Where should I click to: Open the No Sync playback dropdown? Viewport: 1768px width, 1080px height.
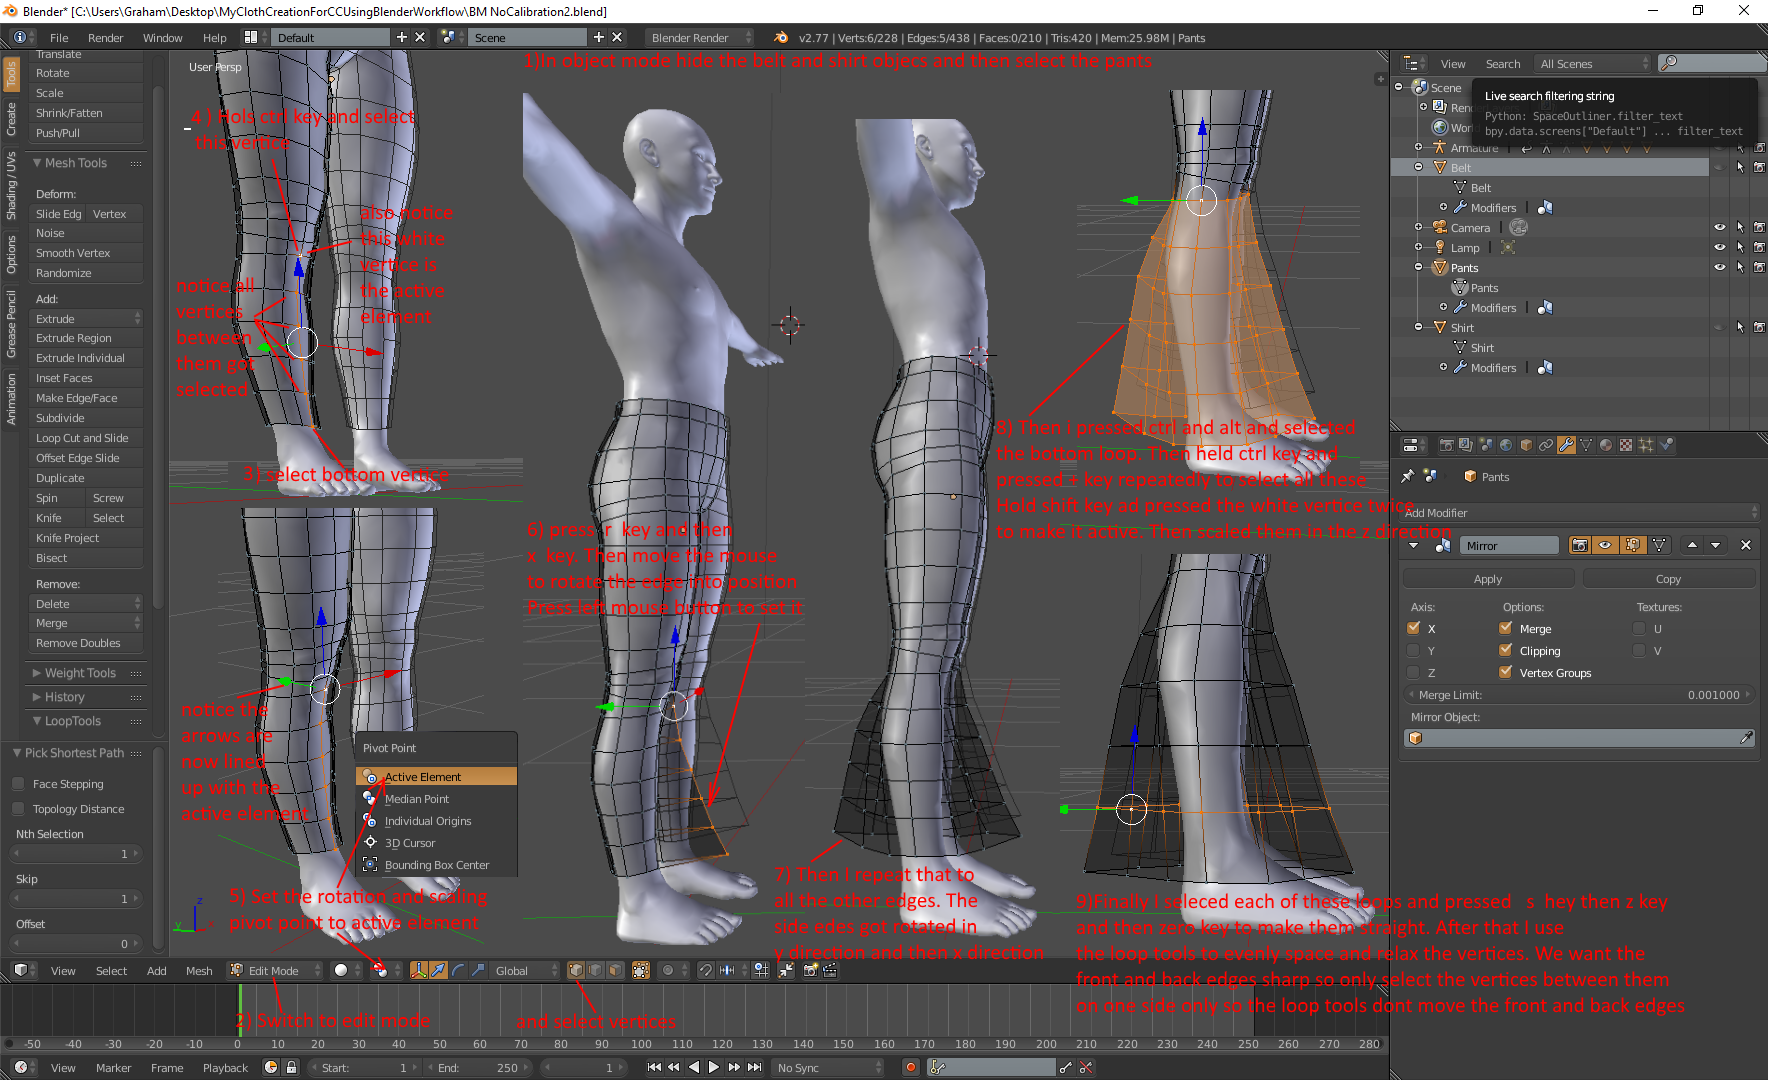tap(829, 1067)
